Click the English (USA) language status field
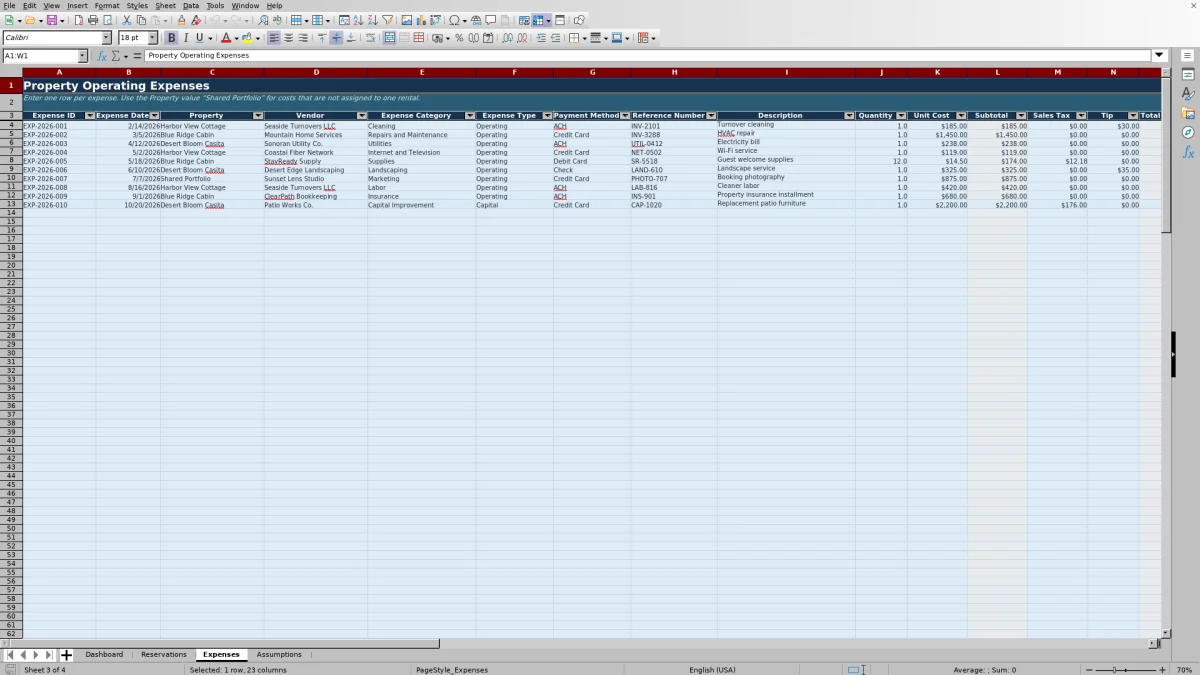The width and height of the screenshot is (1200, 675). tap(711, 670)
